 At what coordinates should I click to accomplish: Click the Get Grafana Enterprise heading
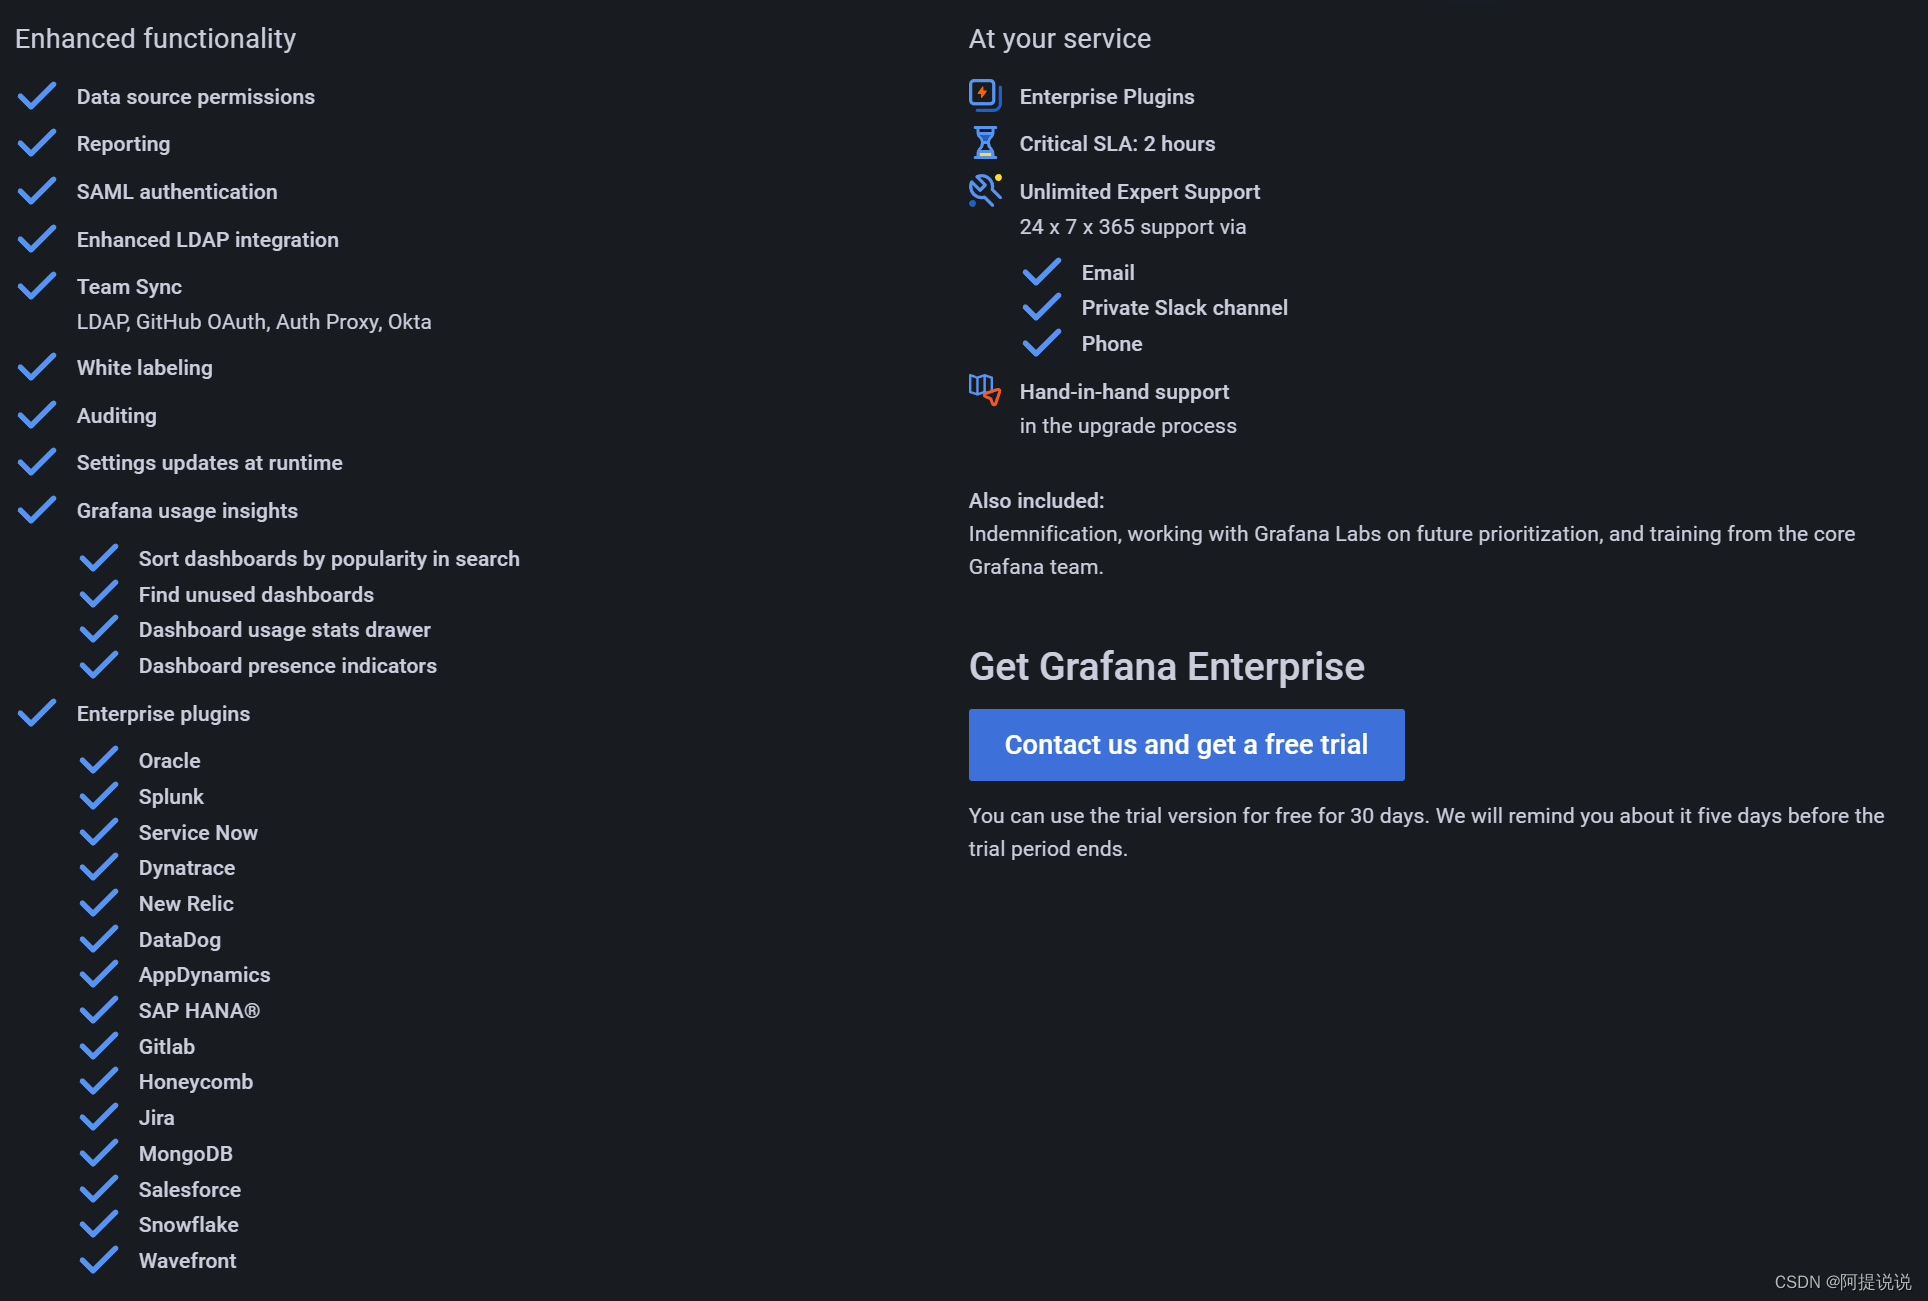(x=1166, y=666)
